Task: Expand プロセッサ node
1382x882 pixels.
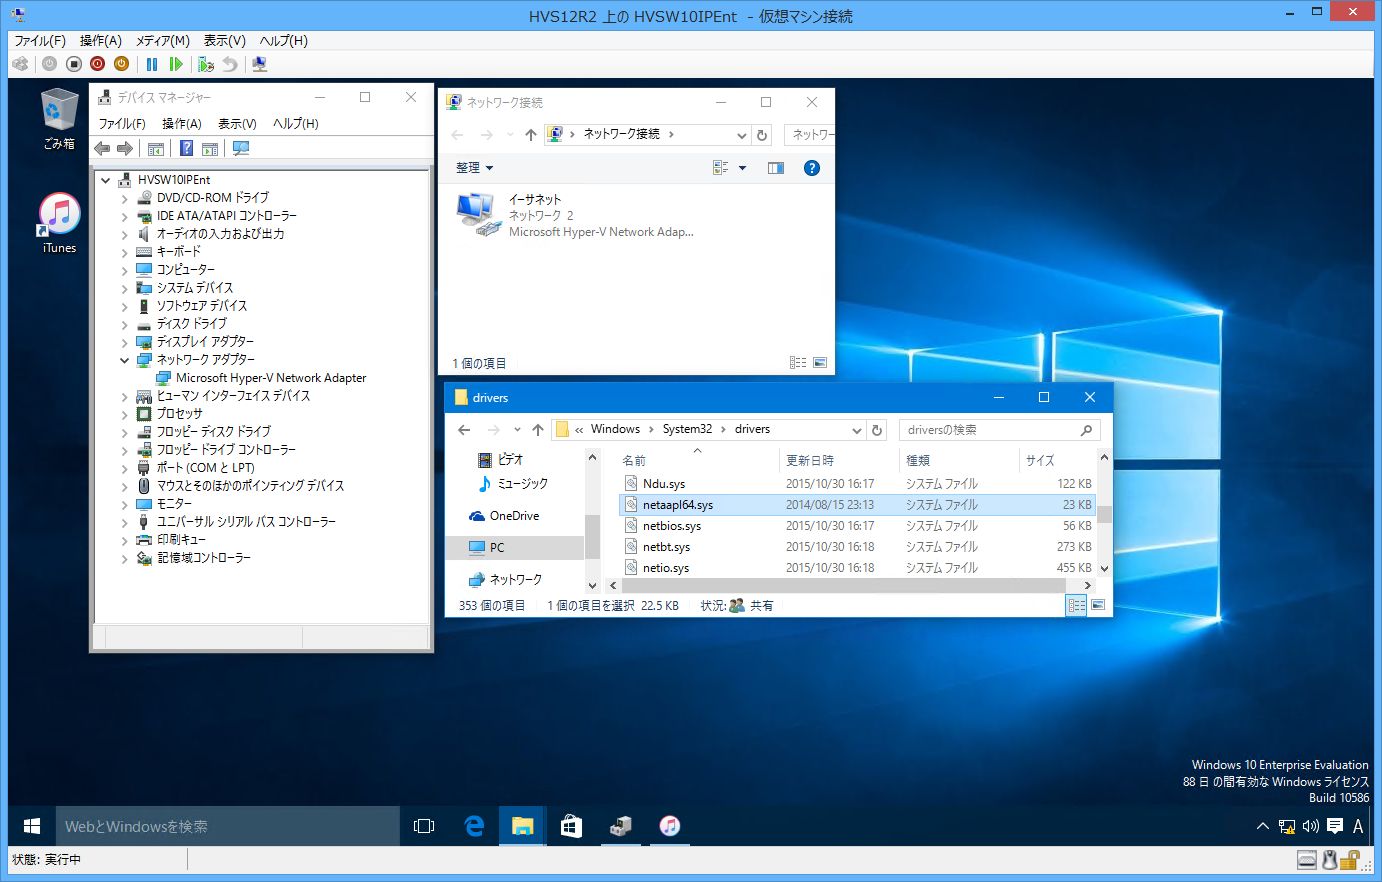Action: [124, 414]
